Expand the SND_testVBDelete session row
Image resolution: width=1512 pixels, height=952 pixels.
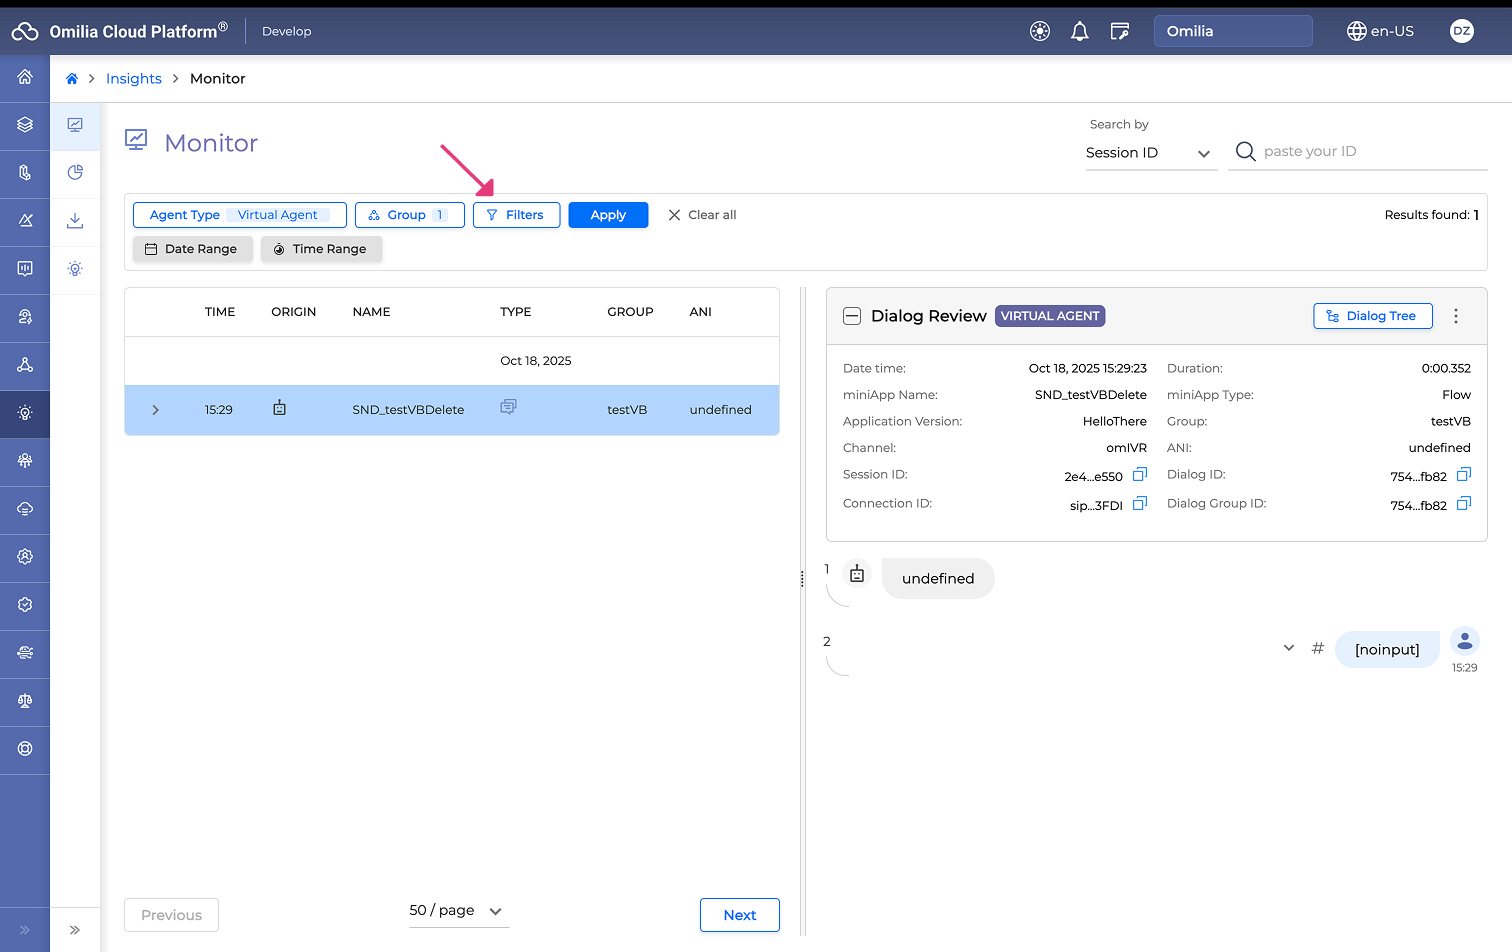[x=156, y=410]
